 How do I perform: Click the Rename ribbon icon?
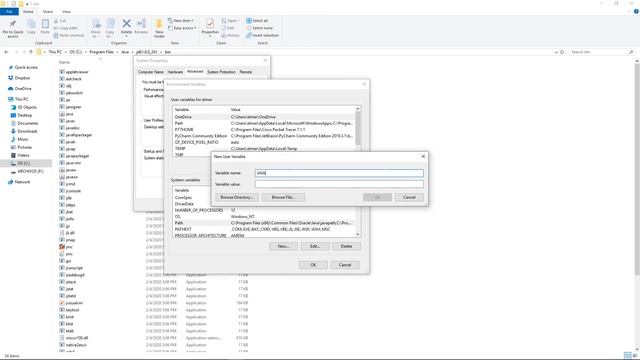tap(141, 27)
